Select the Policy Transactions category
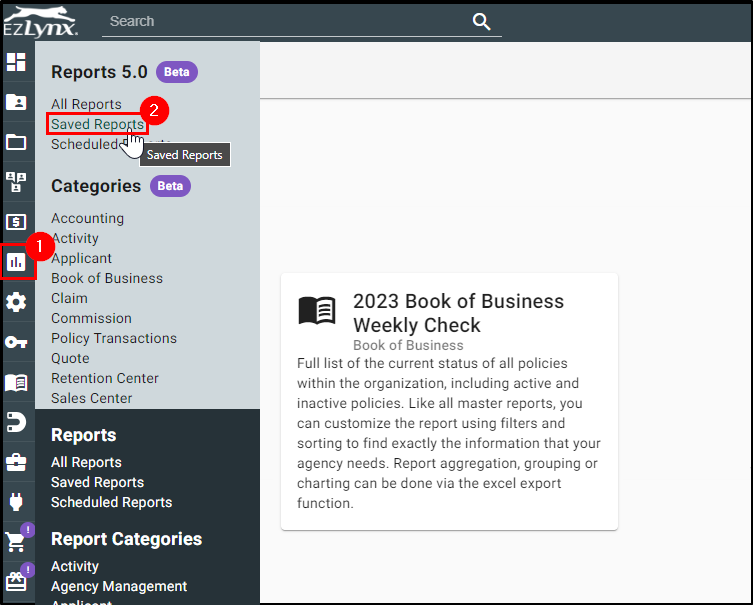 coord(114,339)
